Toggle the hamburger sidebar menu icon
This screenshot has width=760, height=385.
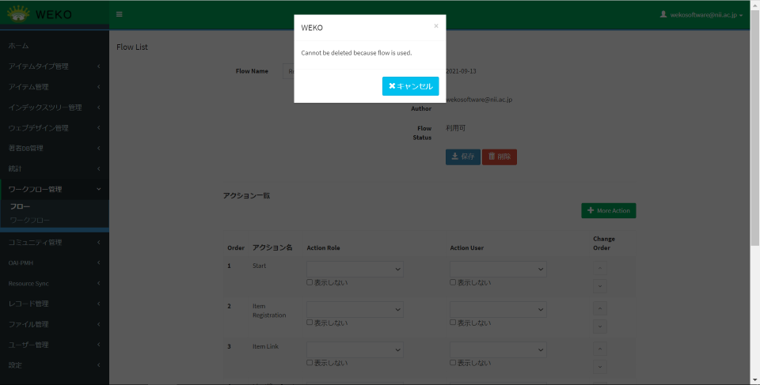pos(119,15)
